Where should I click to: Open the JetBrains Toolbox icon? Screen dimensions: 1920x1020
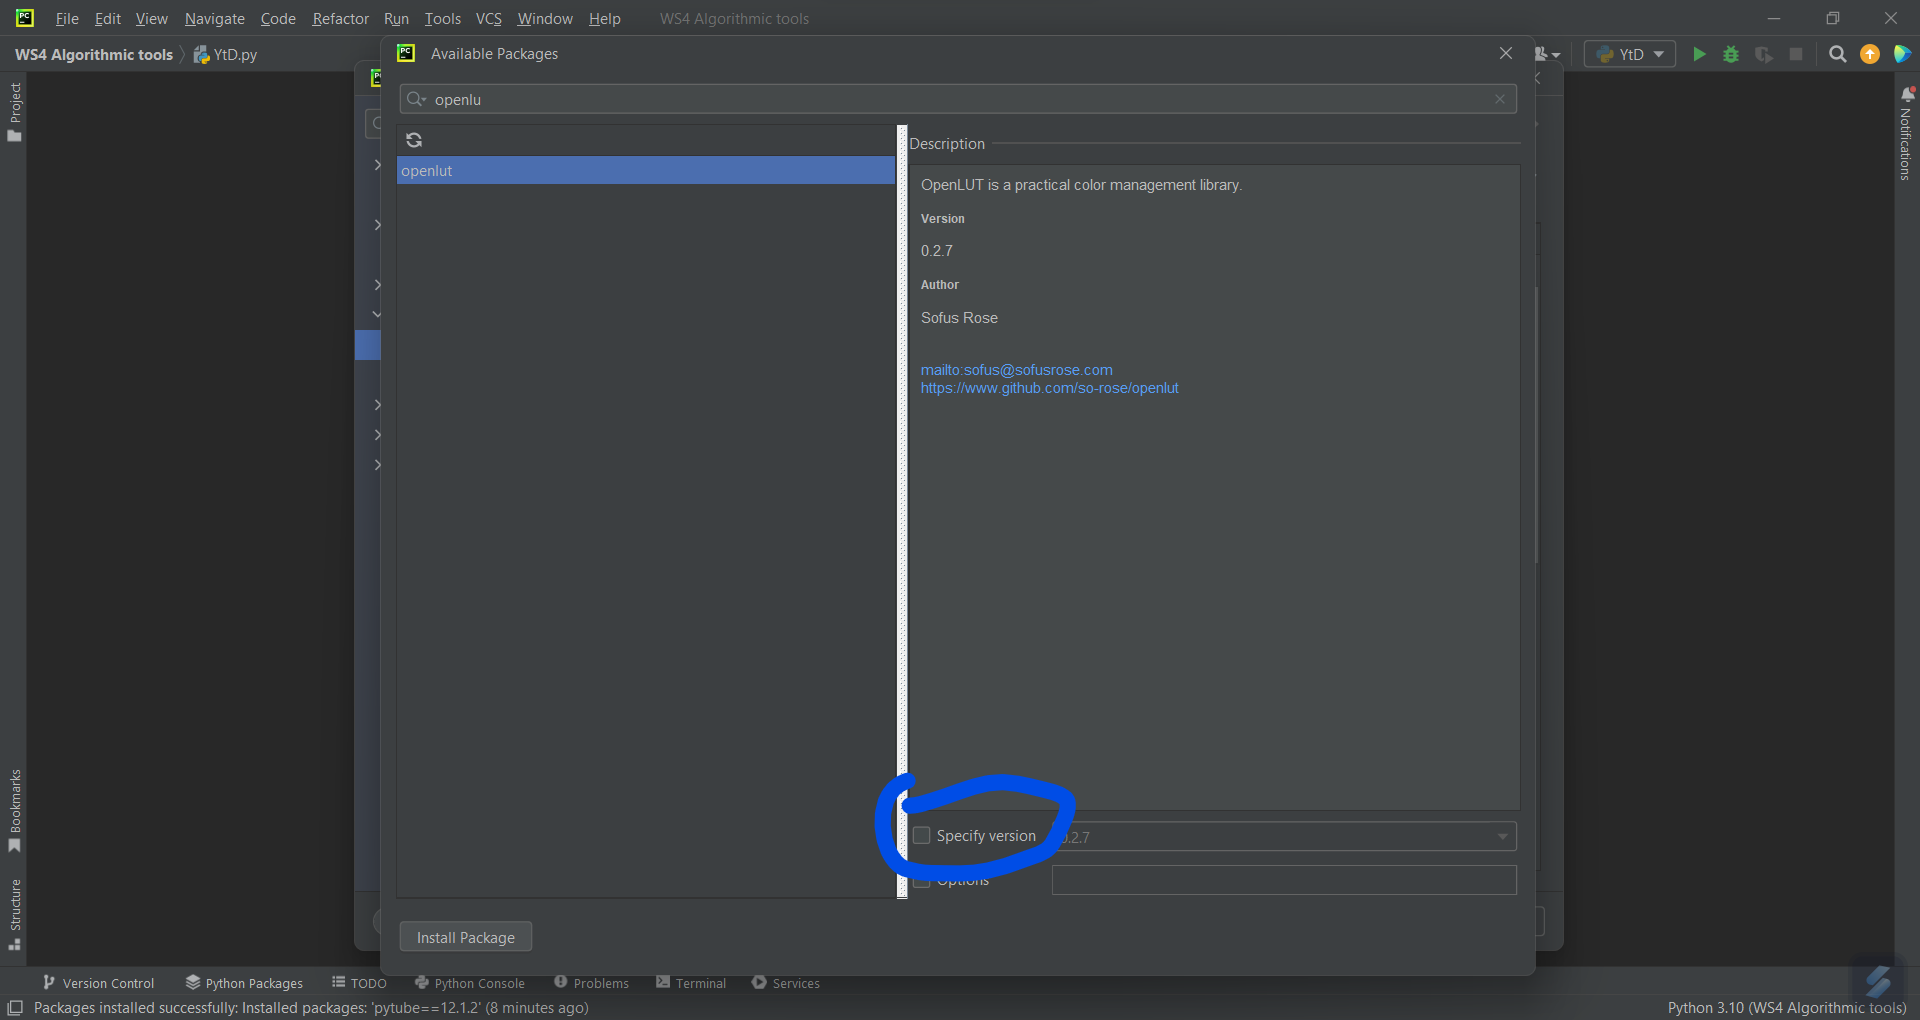[x=1902, y=54]
